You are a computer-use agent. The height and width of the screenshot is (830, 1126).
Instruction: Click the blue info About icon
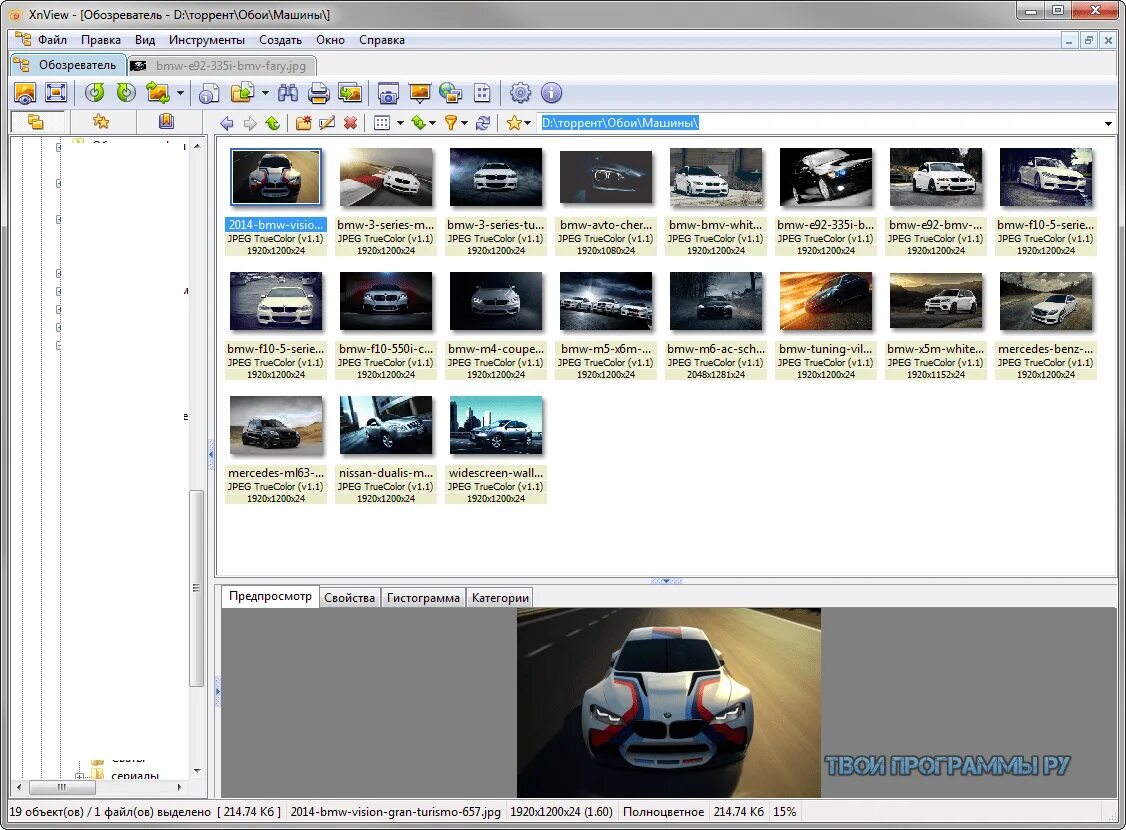[x=551, y=93]
